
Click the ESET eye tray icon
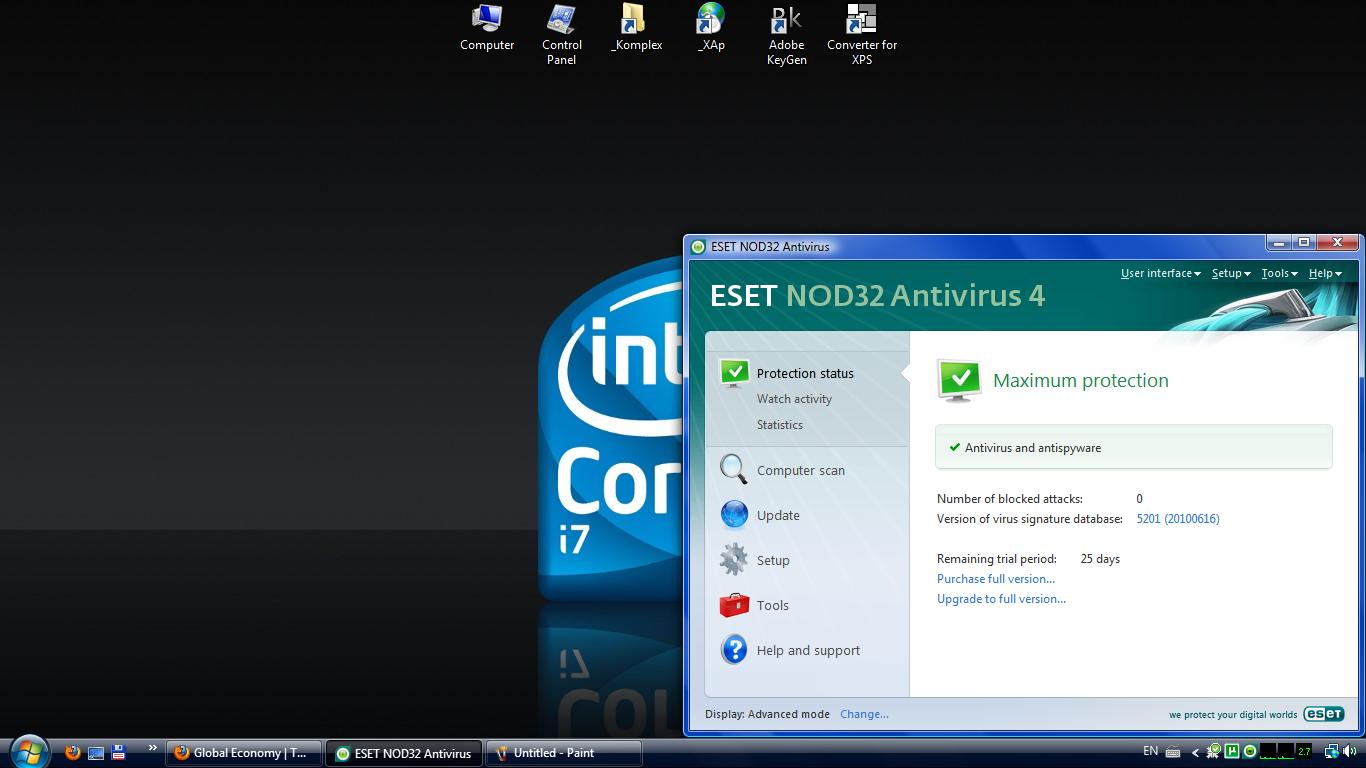tap(1250, 751)
